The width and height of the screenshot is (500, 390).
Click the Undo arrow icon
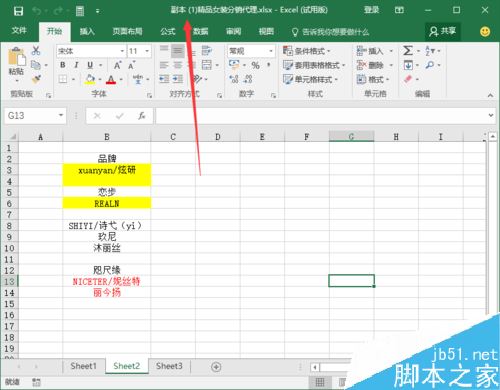coord(37,11)
